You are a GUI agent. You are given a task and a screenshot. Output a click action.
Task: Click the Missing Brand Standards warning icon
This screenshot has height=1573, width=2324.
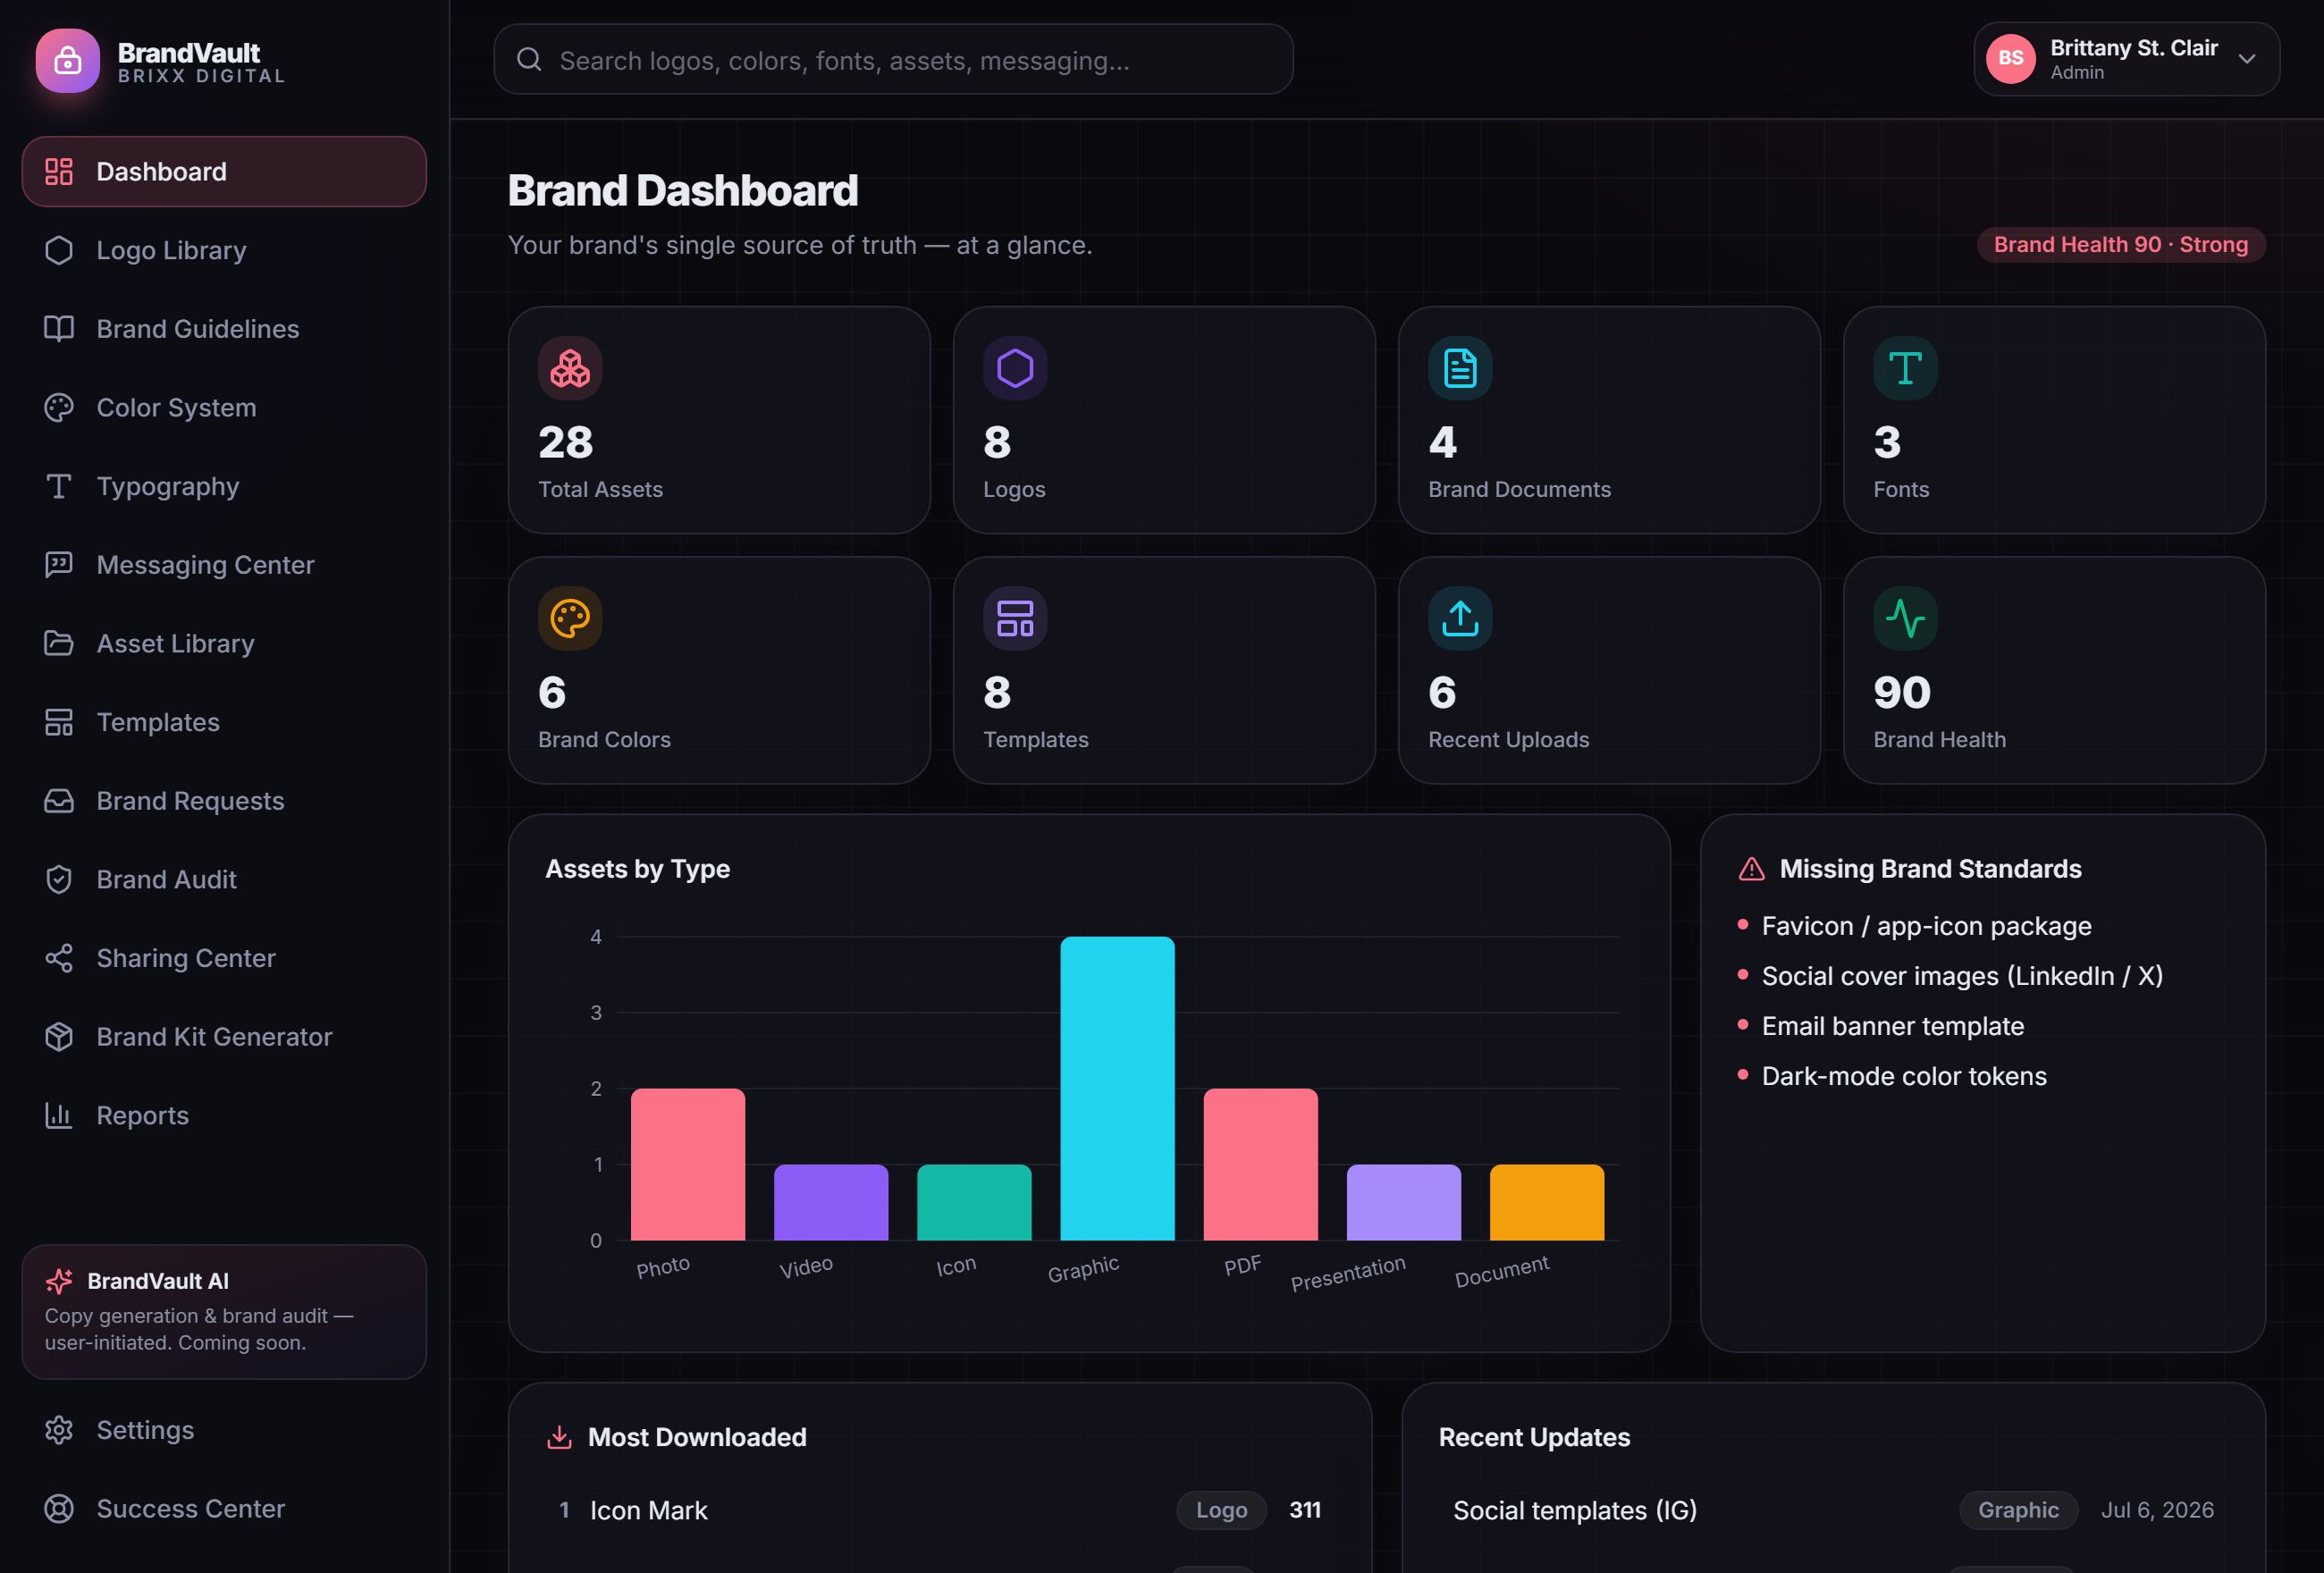click(1752, 869)
